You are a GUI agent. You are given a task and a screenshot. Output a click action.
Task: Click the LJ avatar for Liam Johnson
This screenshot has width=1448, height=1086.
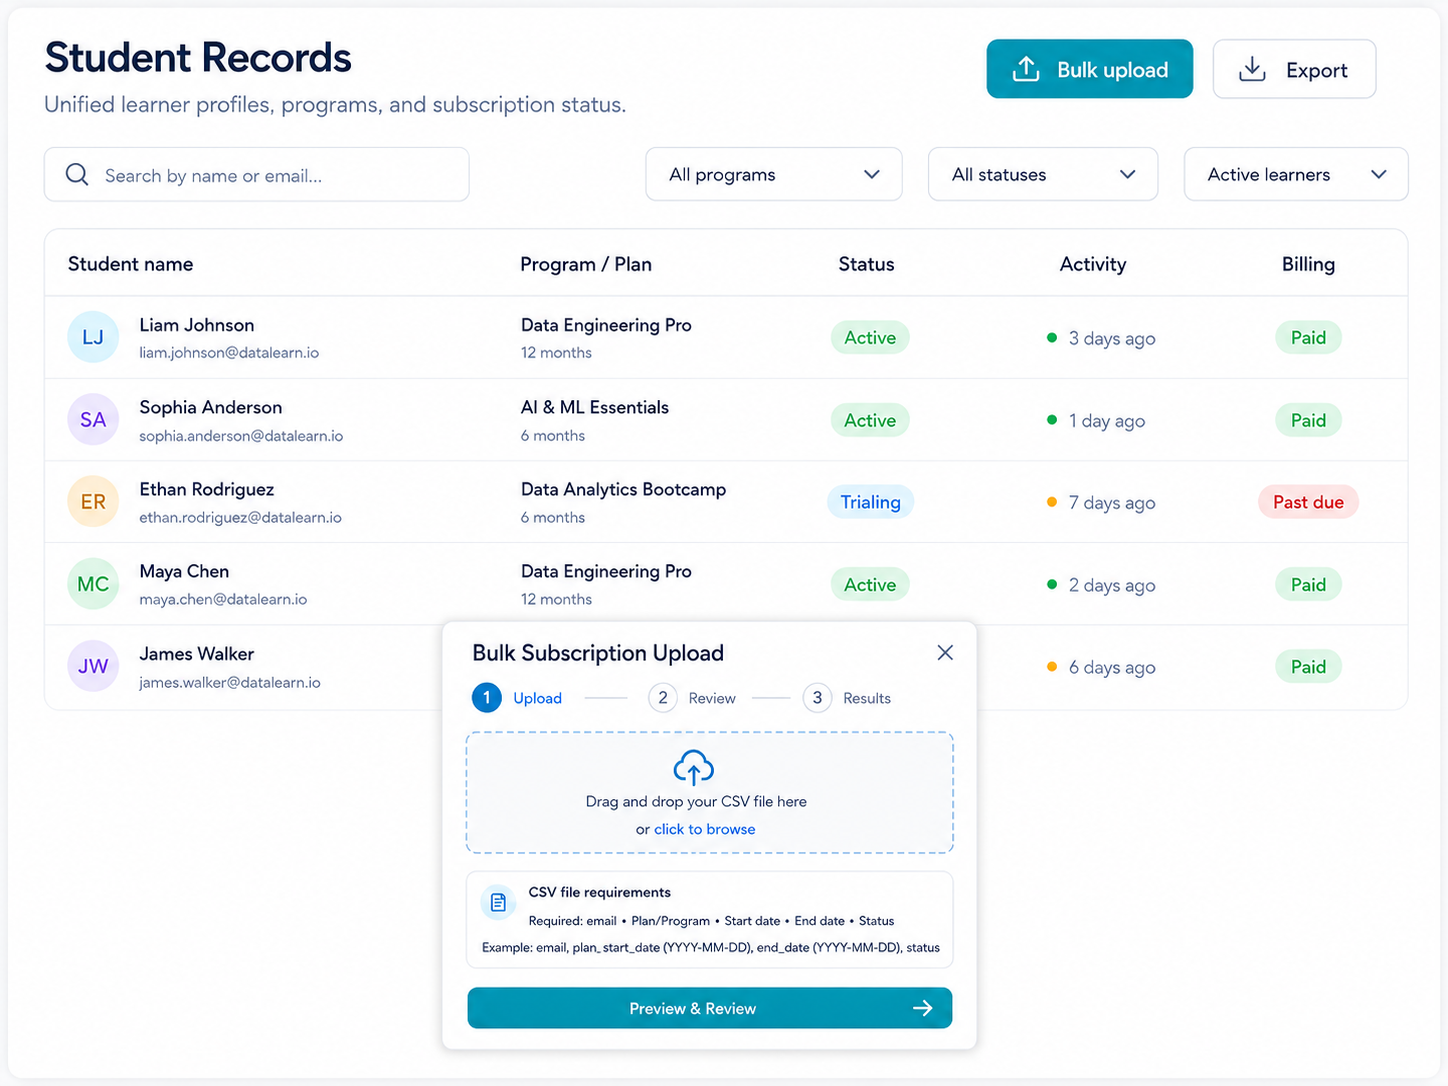(93, 337)
